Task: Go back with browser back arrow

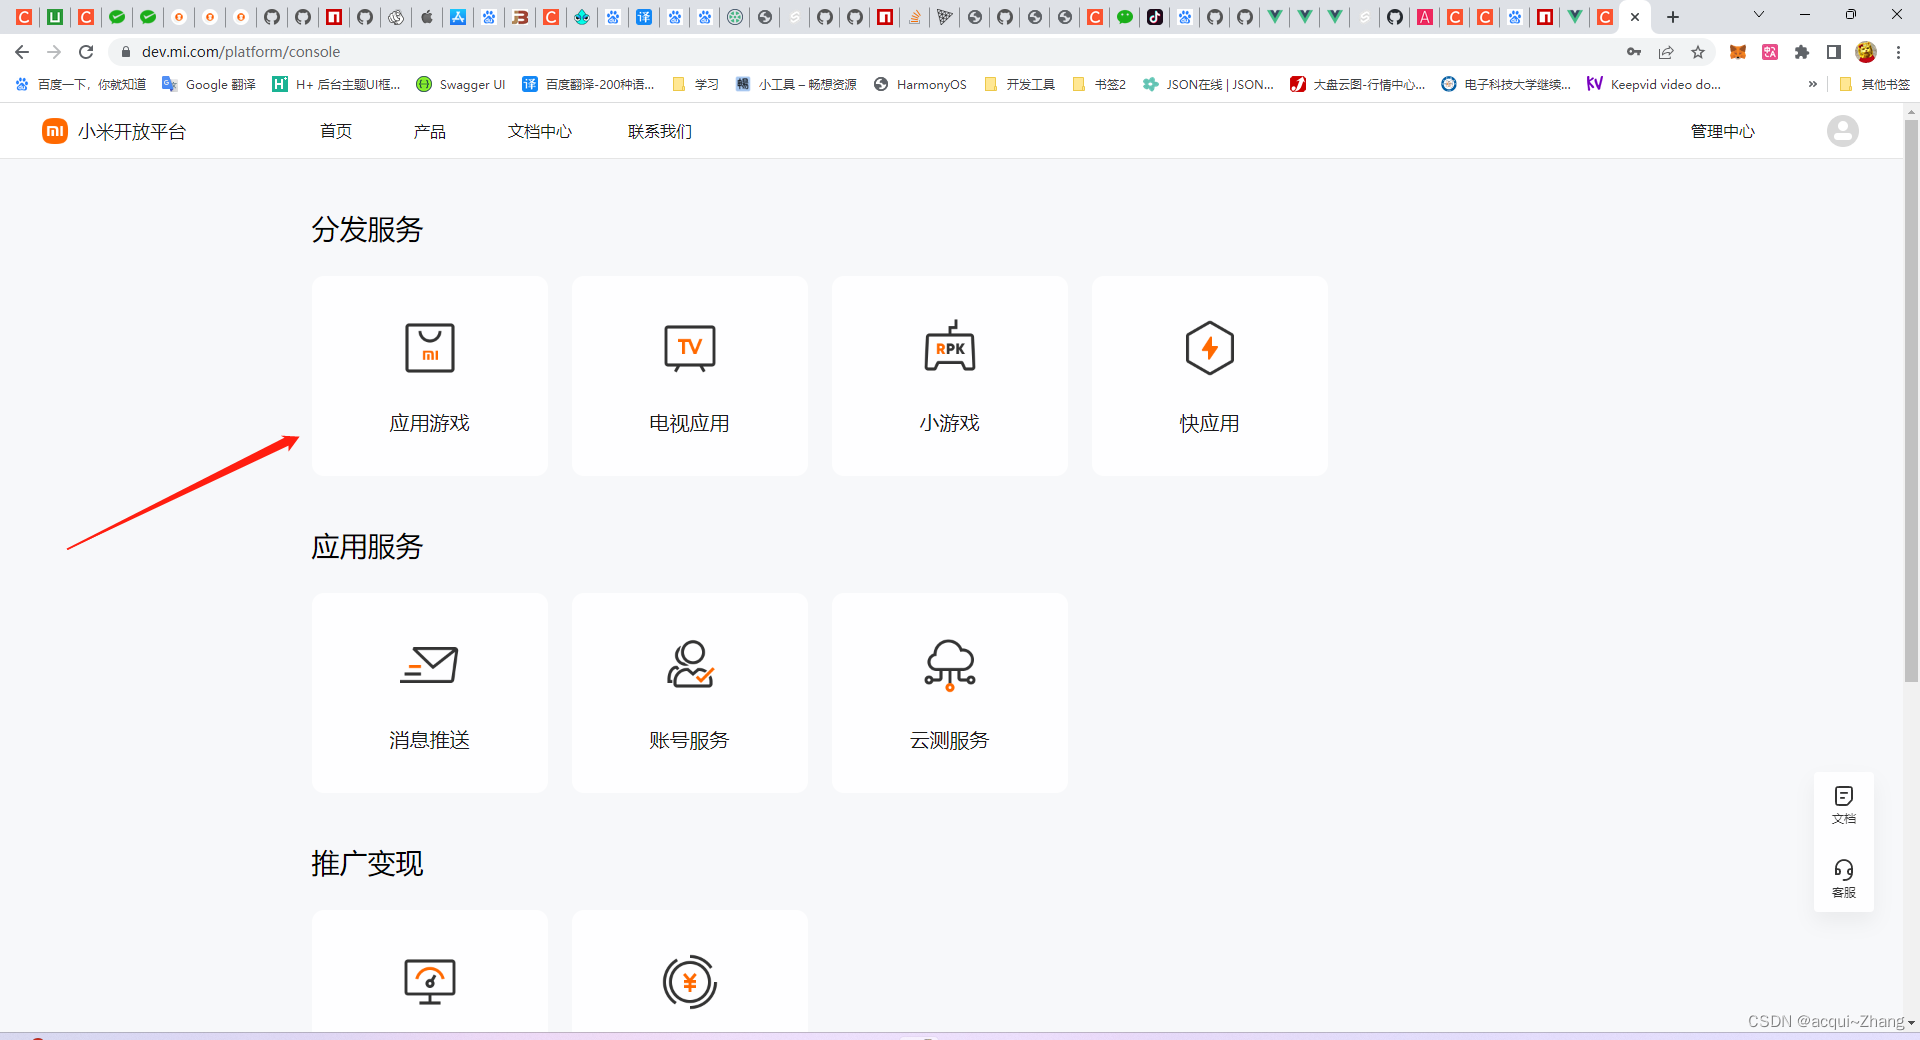Action: 22,52
